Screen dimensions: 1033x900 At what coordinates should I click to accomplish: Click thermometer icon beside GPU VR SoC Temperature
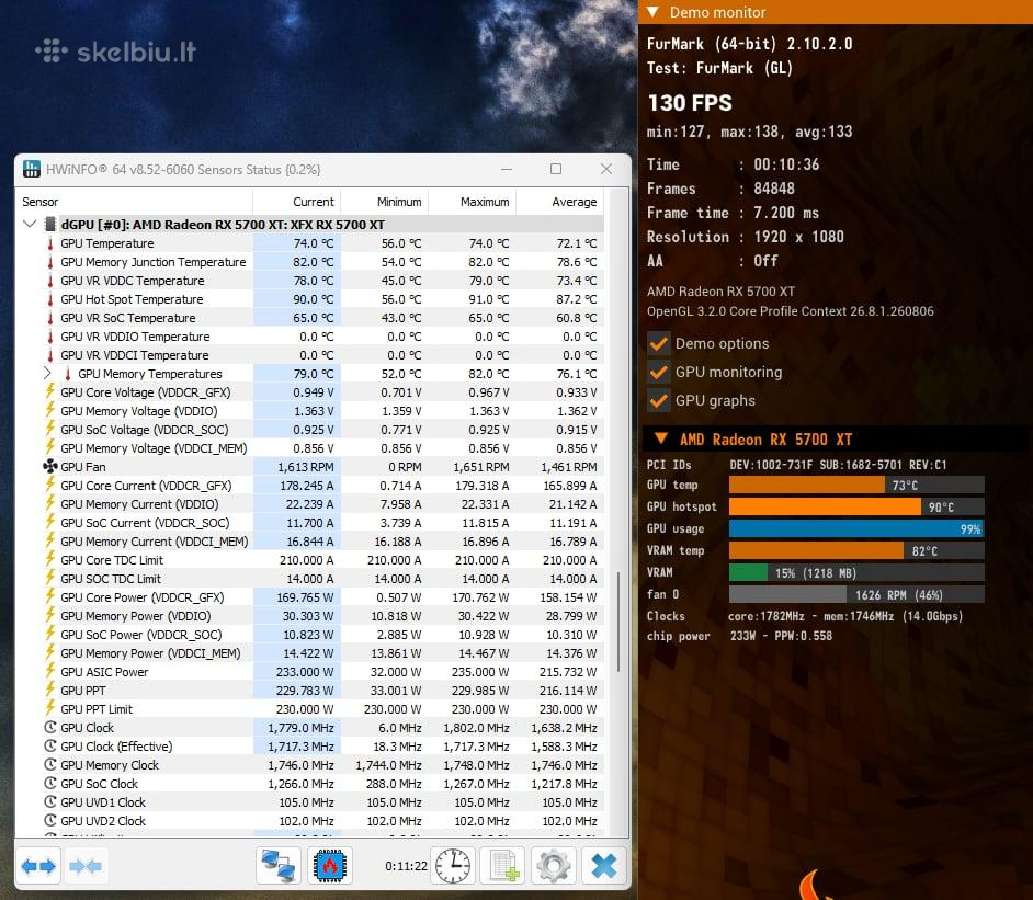pyautogui.click(x=50, y=318)
